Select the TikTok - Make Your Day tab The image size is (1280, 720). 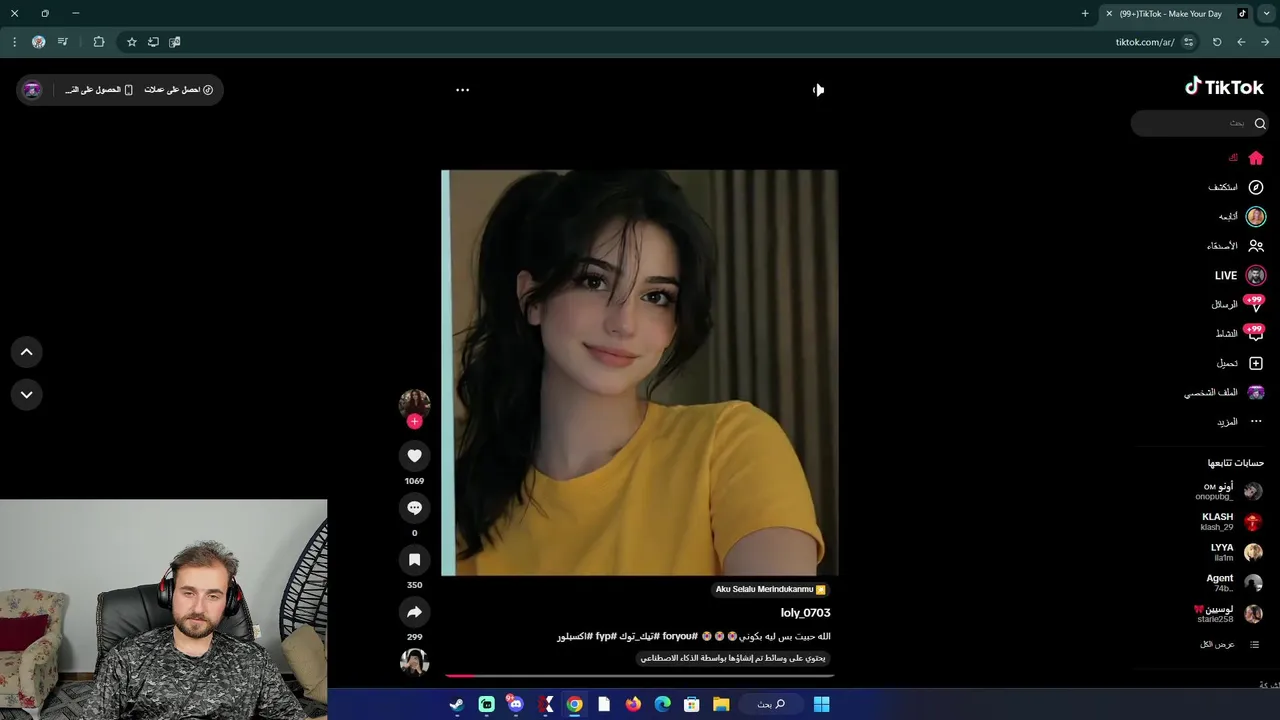click(1176, 14)
